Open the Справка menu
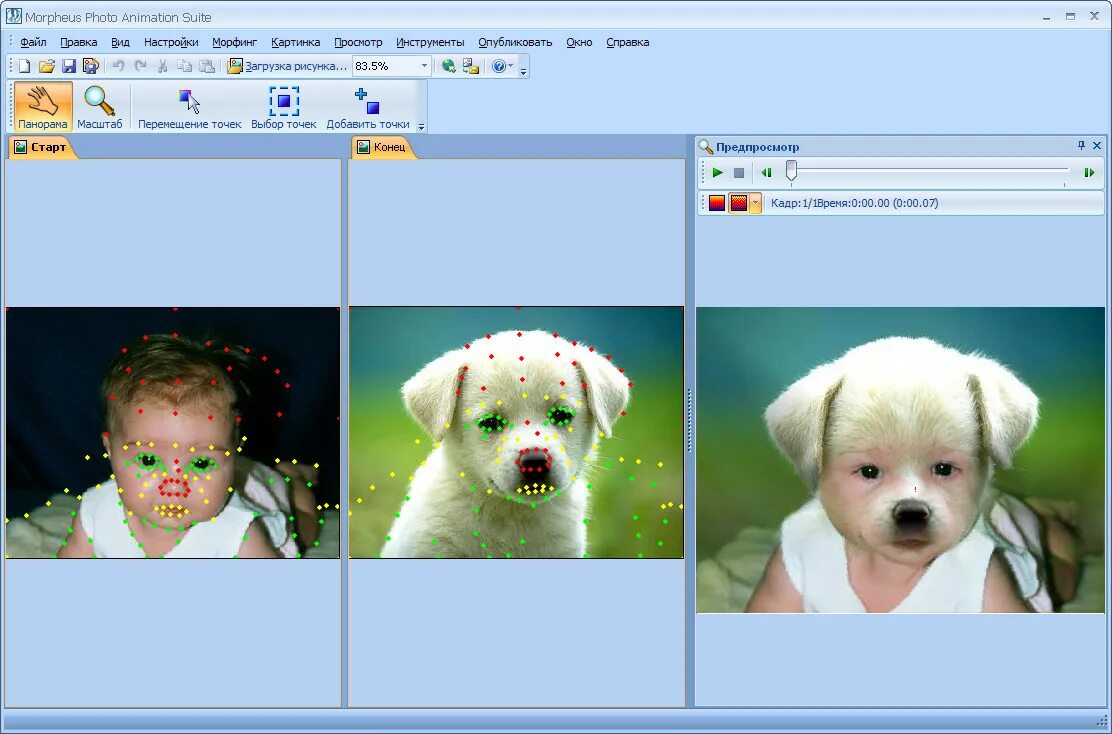This screenshot has height=734, width=1112. click(x=628, y=42)
